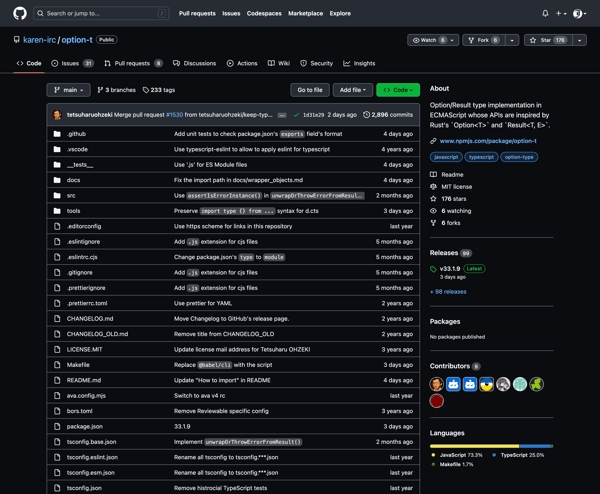Open the Add file dropdown

pyautogui.click(x=353, y=90)
